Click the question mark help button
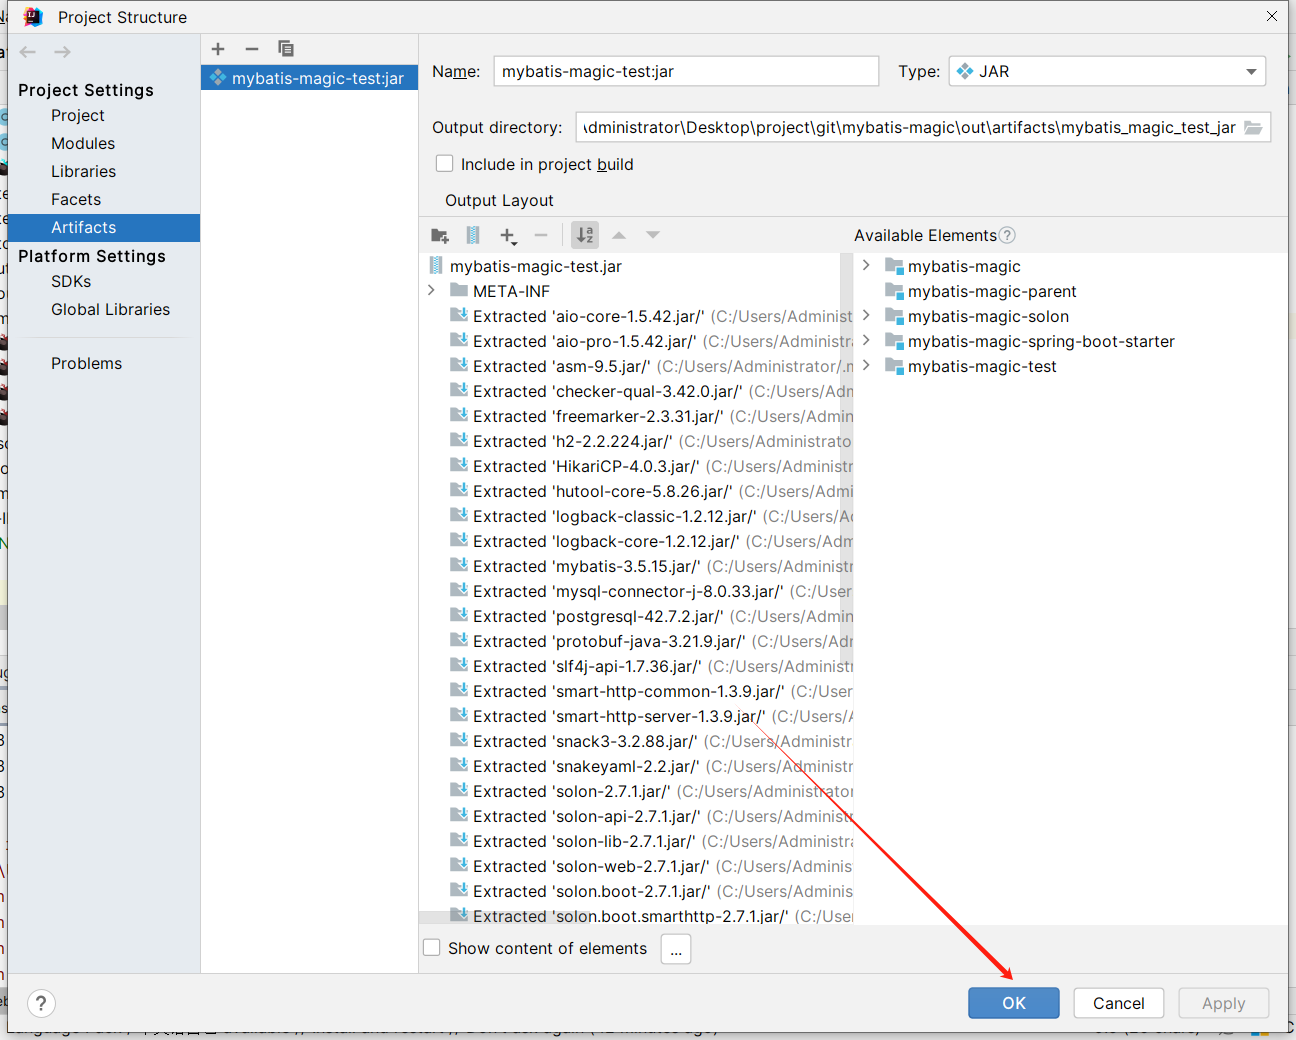Screen dimensions: 1296x1040 click(40, 1003)
